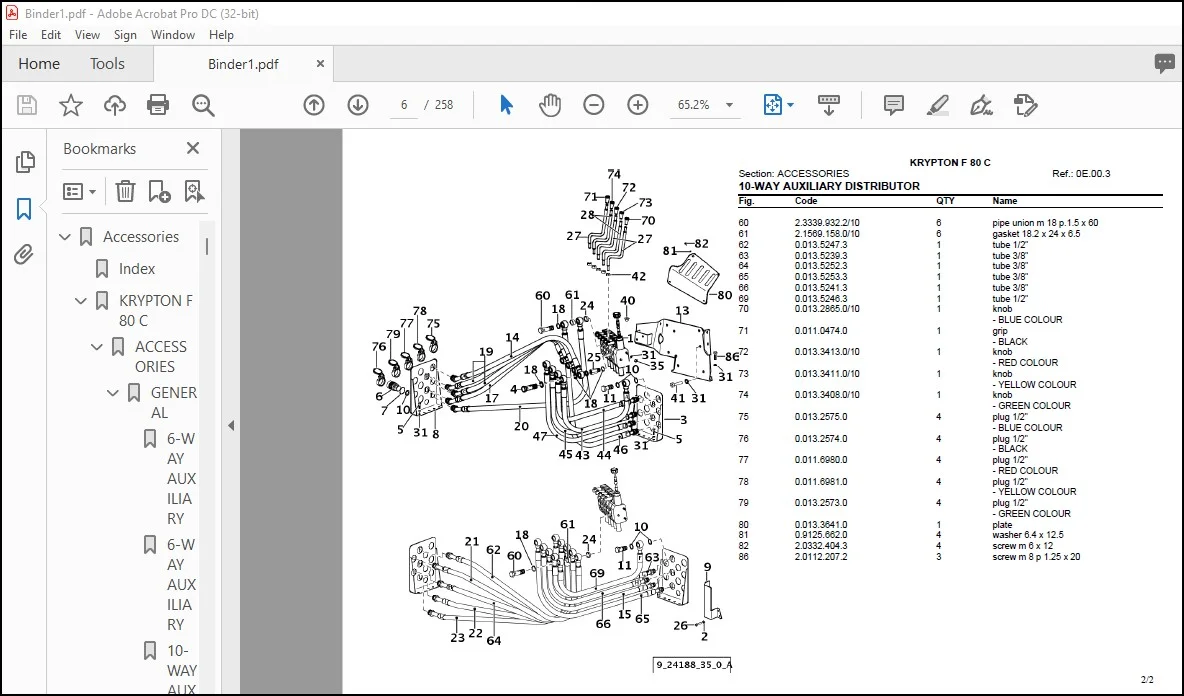Go to next page arrow
1184x696 pixels.
pos(358,105)
